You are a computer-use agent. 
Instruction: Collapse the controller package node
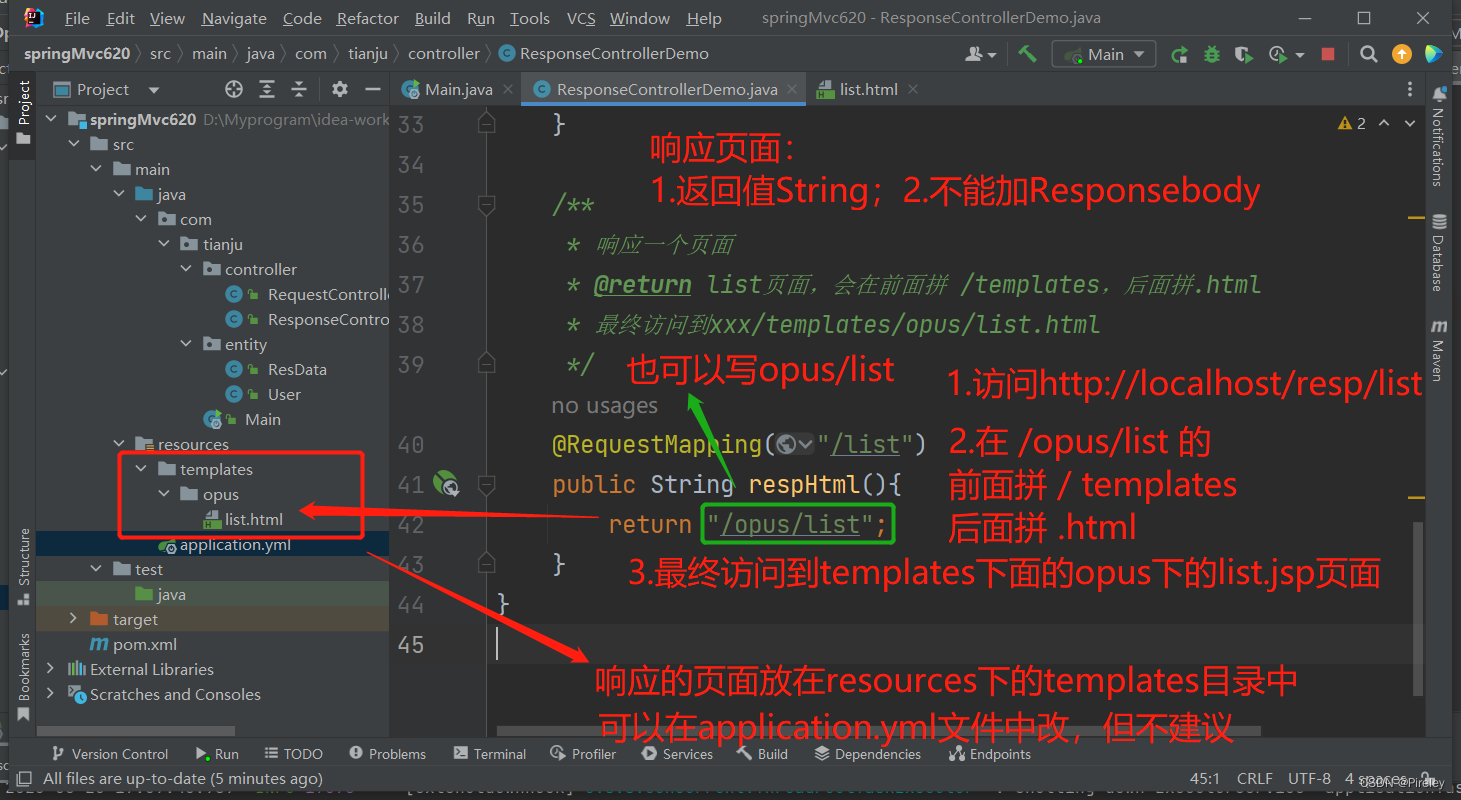187,269
